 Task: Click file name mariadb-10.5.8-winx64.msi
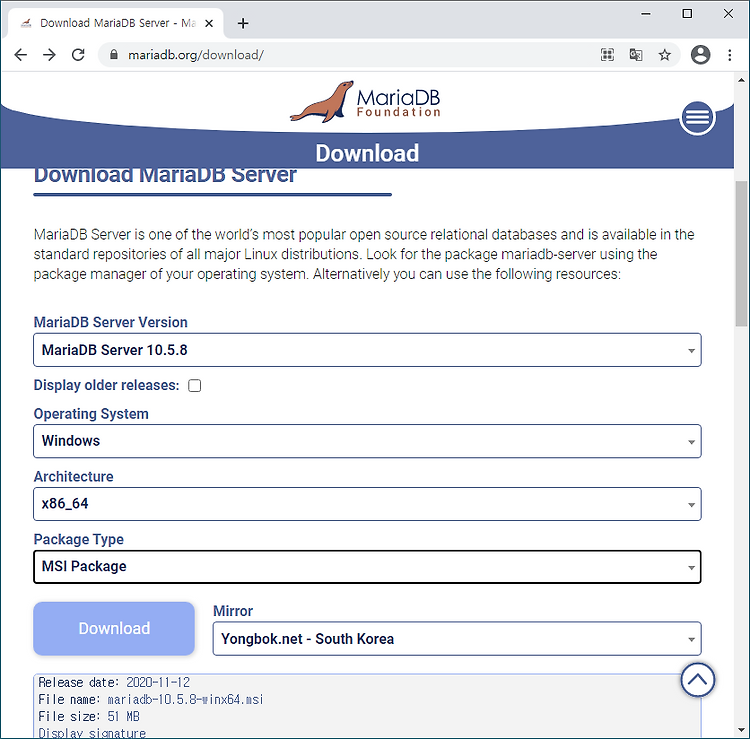tap(185, 700)
